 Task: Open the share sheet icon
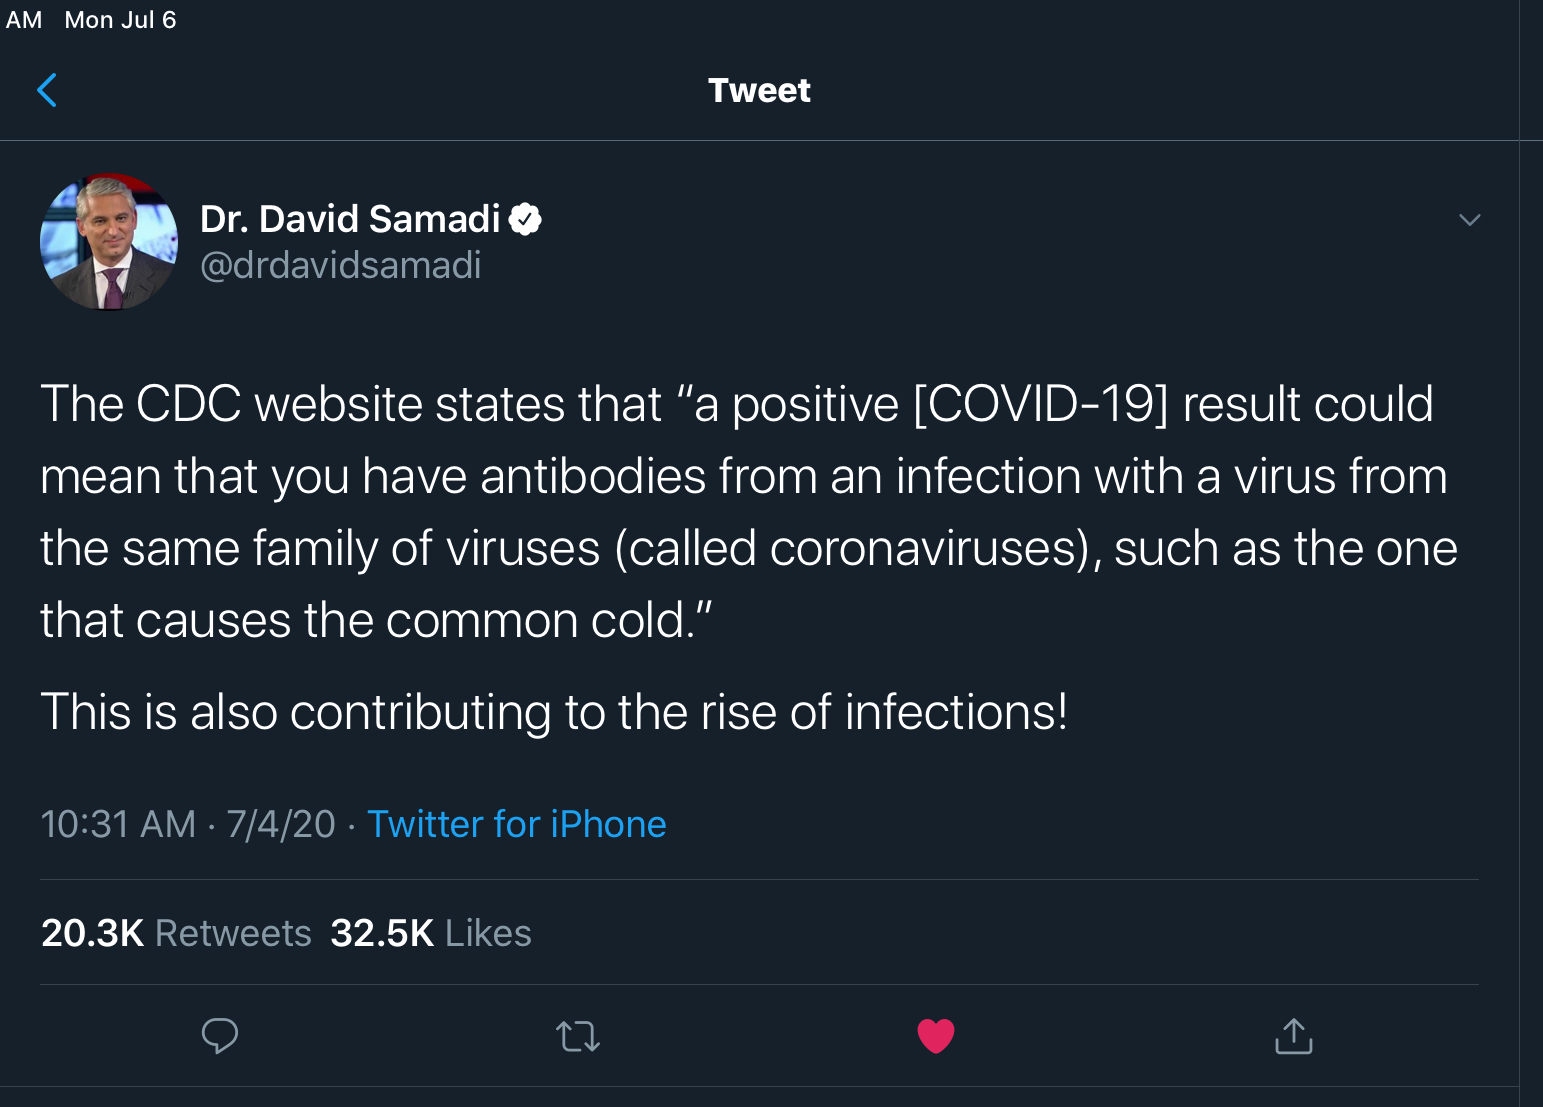pyautogui.click(x=1293, y=1036)
